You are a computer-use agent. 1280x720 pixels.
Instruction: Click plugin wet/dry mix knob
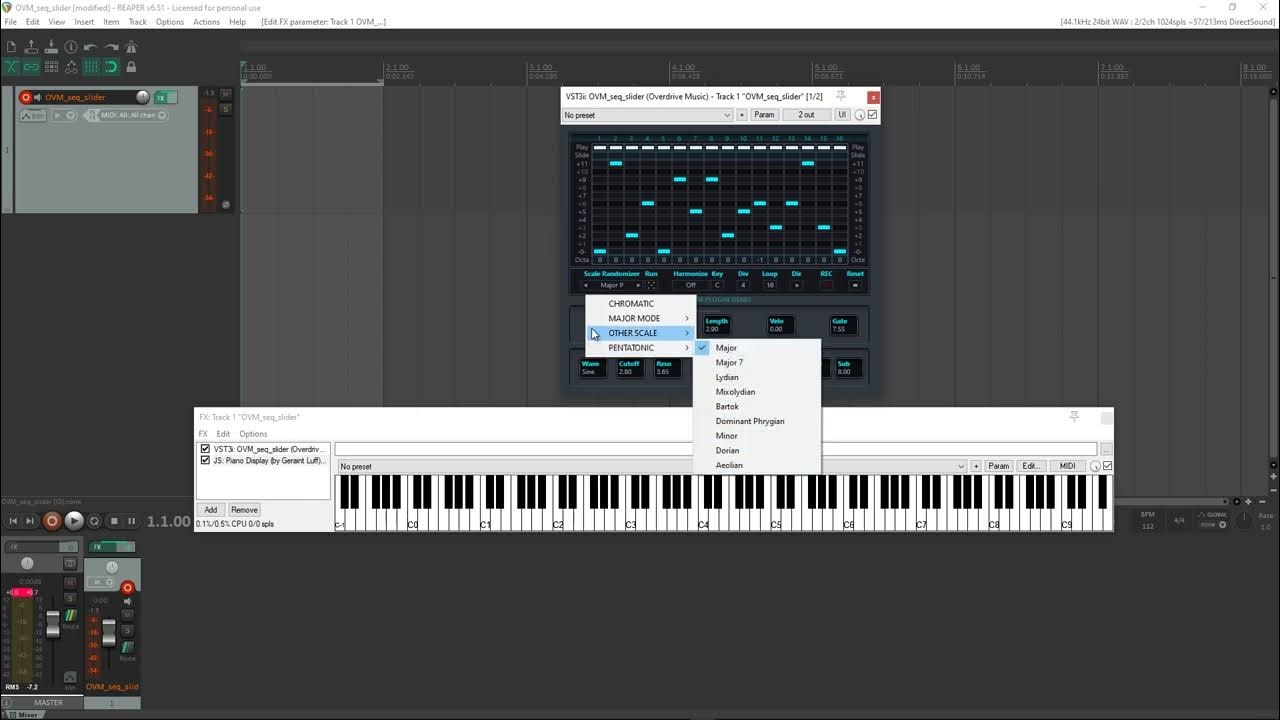[x=860, y=115]
